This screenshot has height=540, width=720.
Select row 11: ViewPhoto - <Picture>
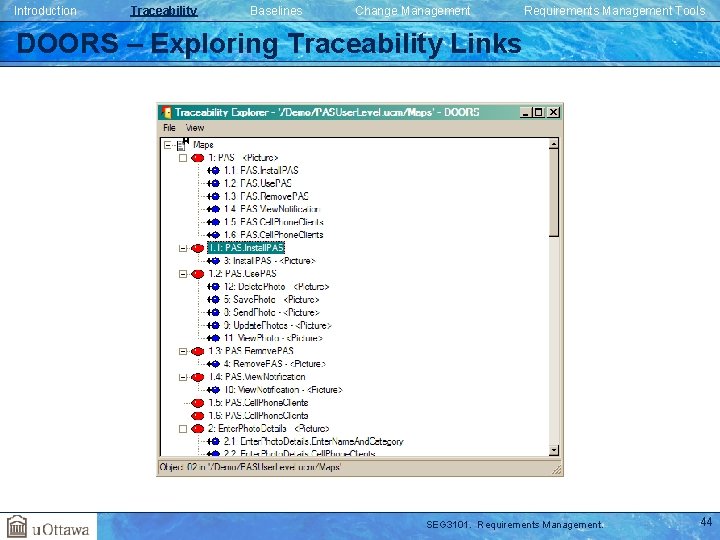tap(273, 338)
